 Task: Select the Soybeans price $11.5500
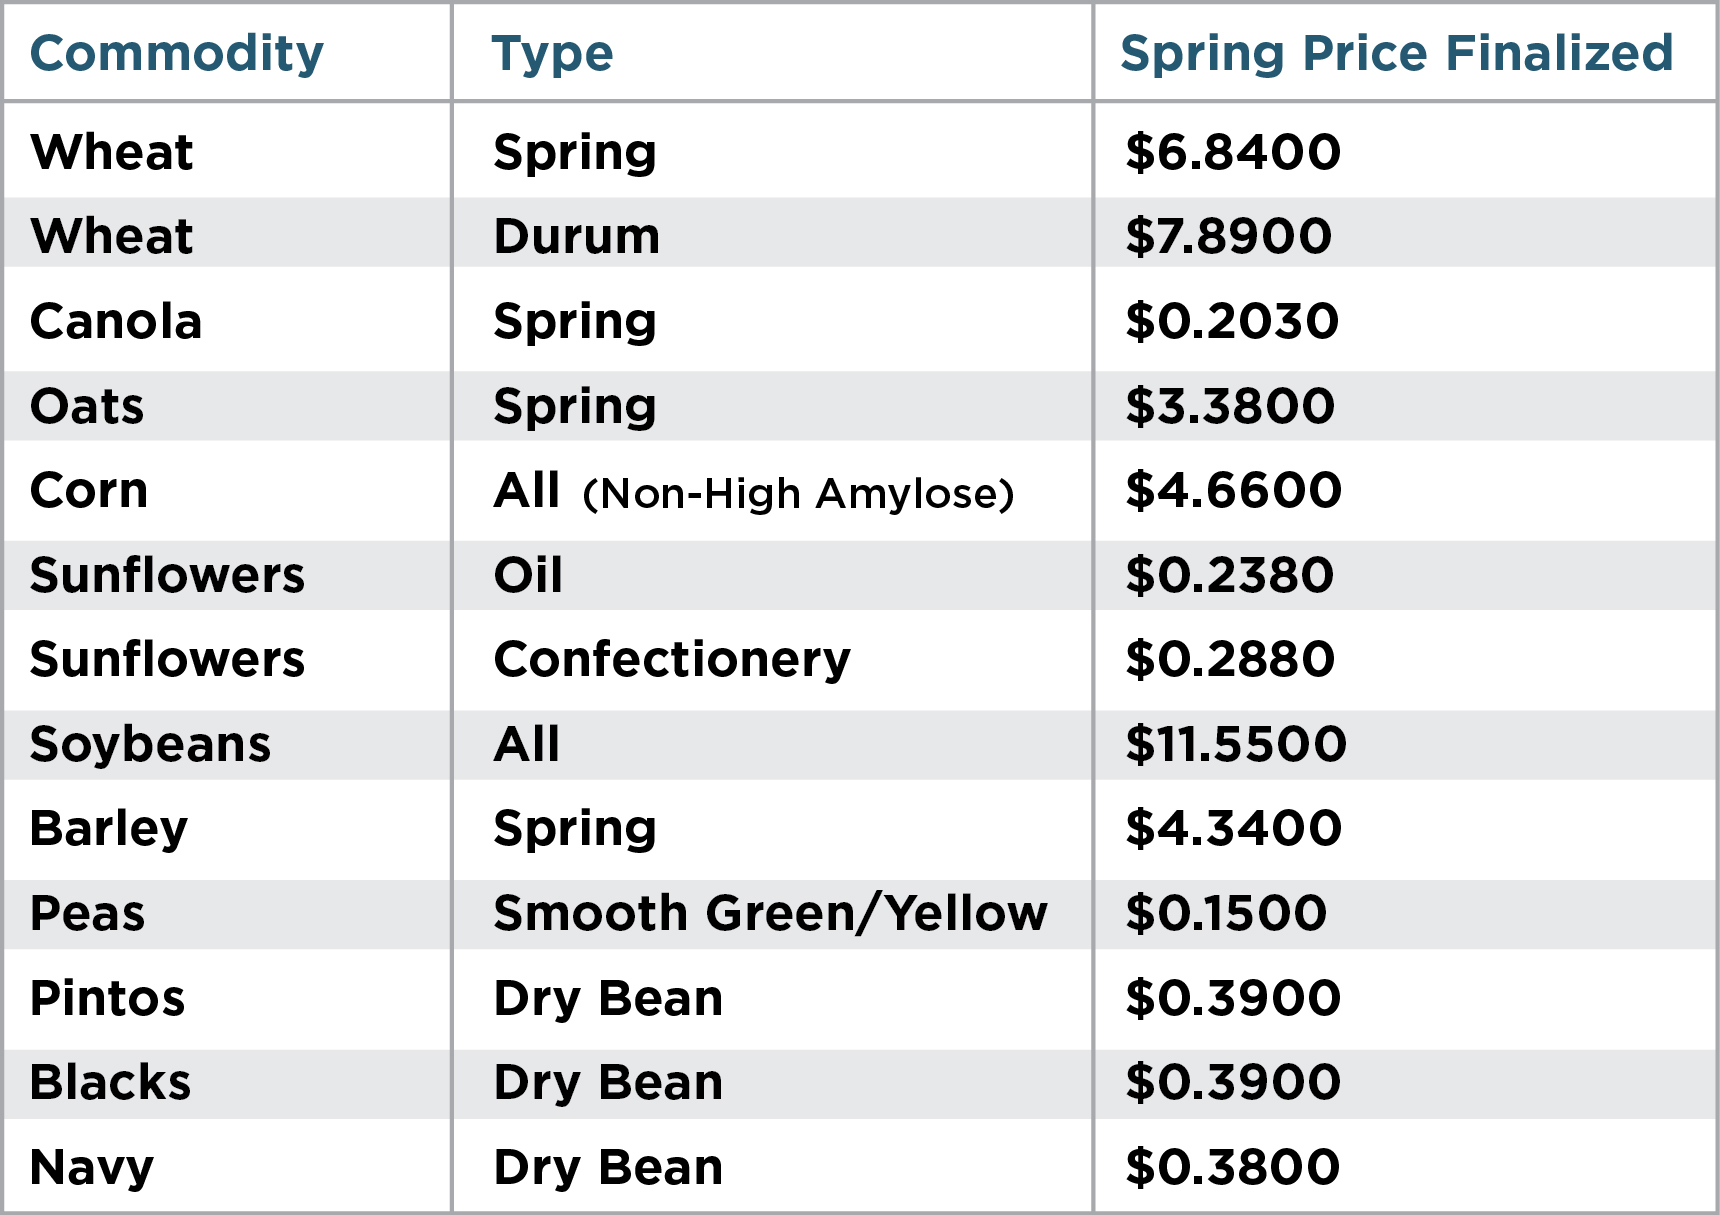pyautogui.click(x=1236, y=745)
